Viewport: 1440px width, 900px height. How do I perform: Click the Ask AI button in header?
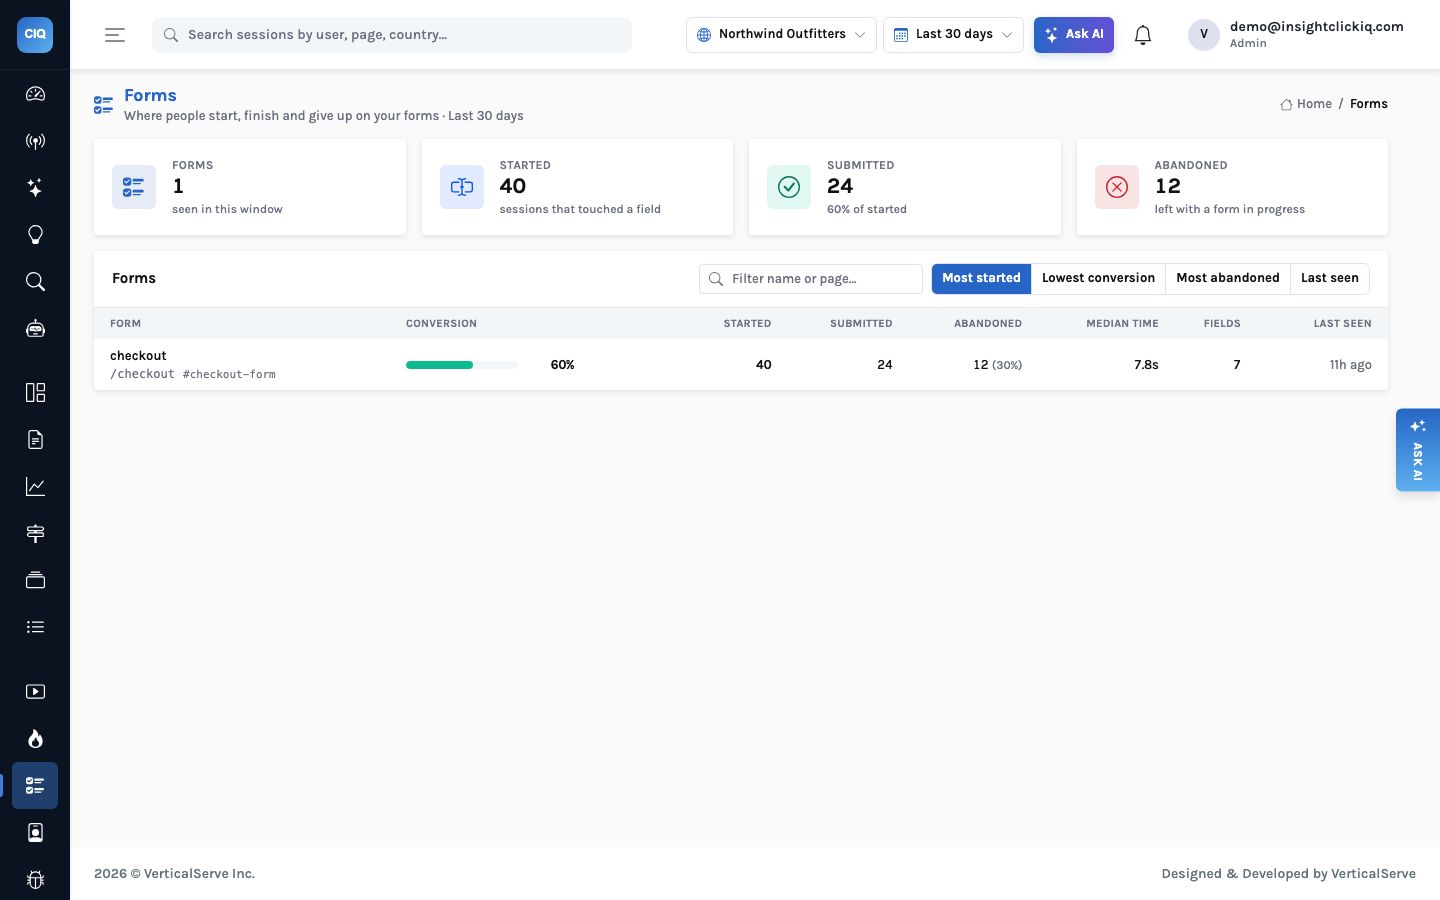[1074, 35]
